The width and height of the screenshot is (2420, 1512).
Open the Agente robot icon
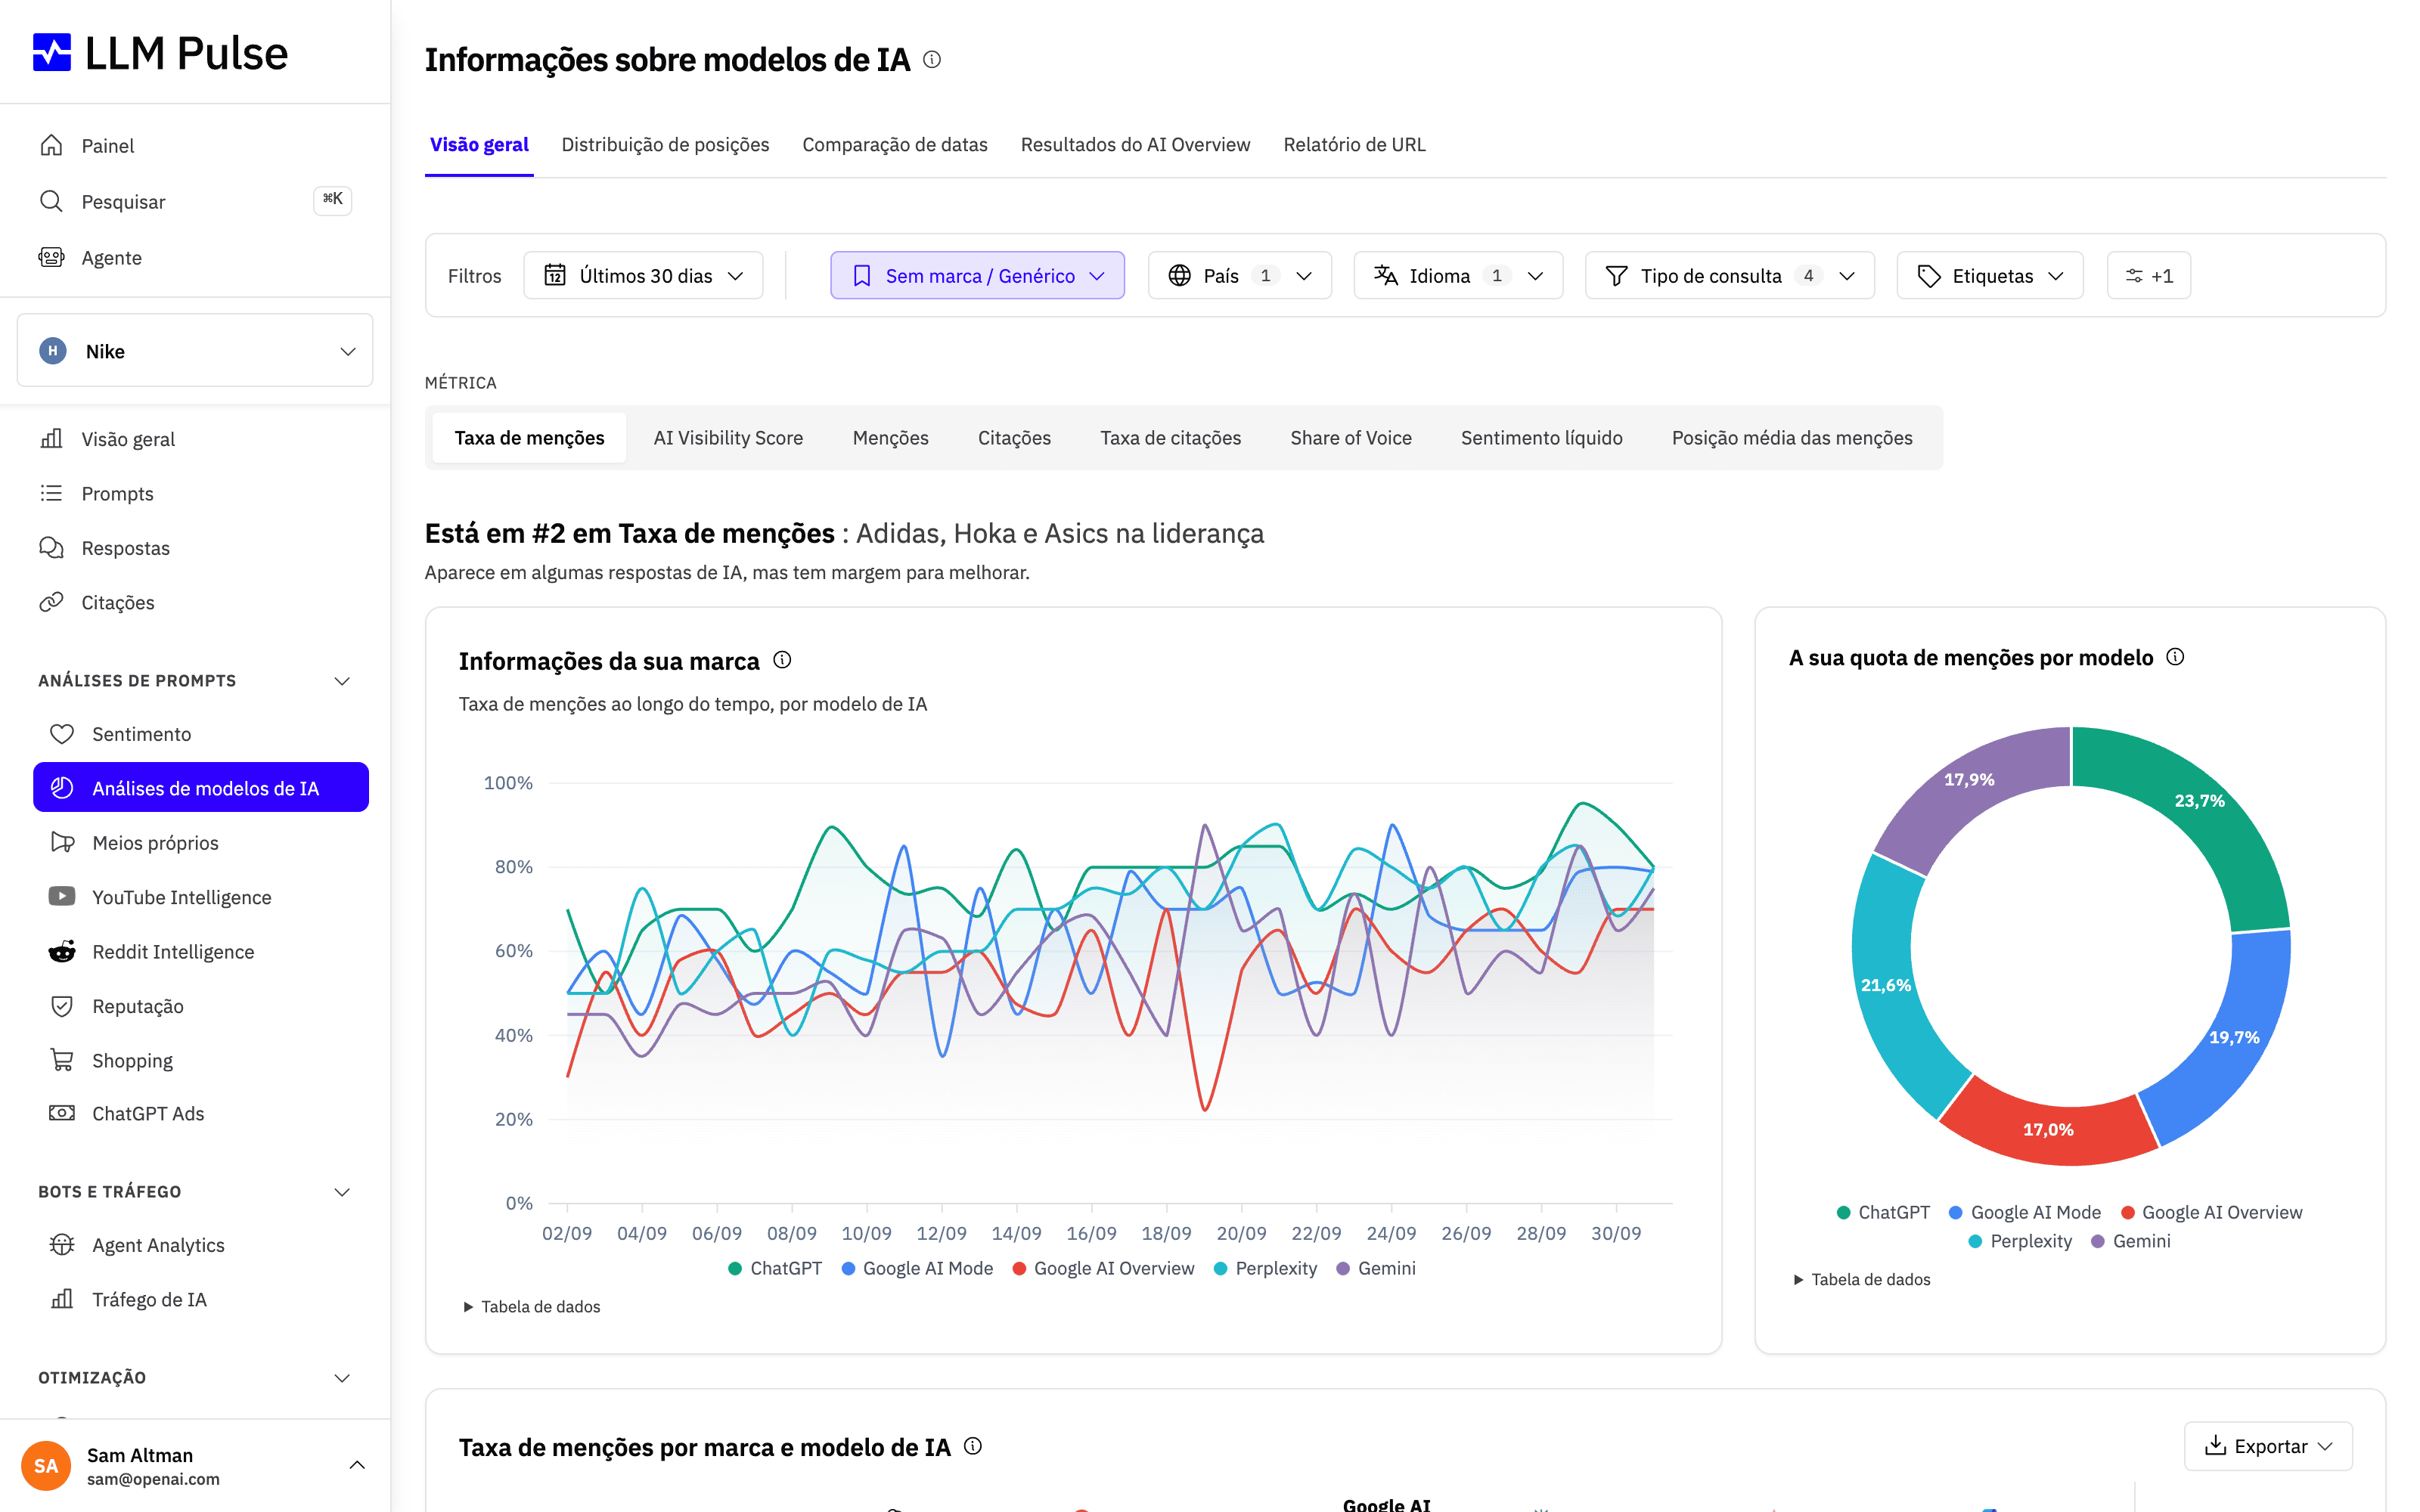click(51, 257)
